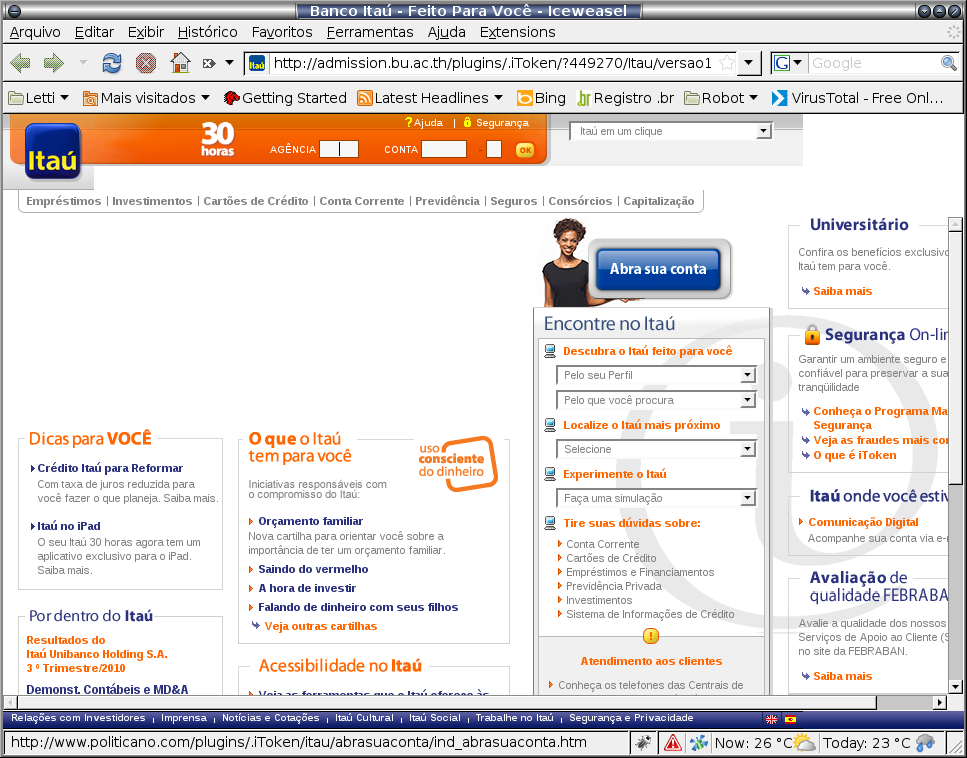
Task: Open the Exibir menu
Action: [146, 32]
